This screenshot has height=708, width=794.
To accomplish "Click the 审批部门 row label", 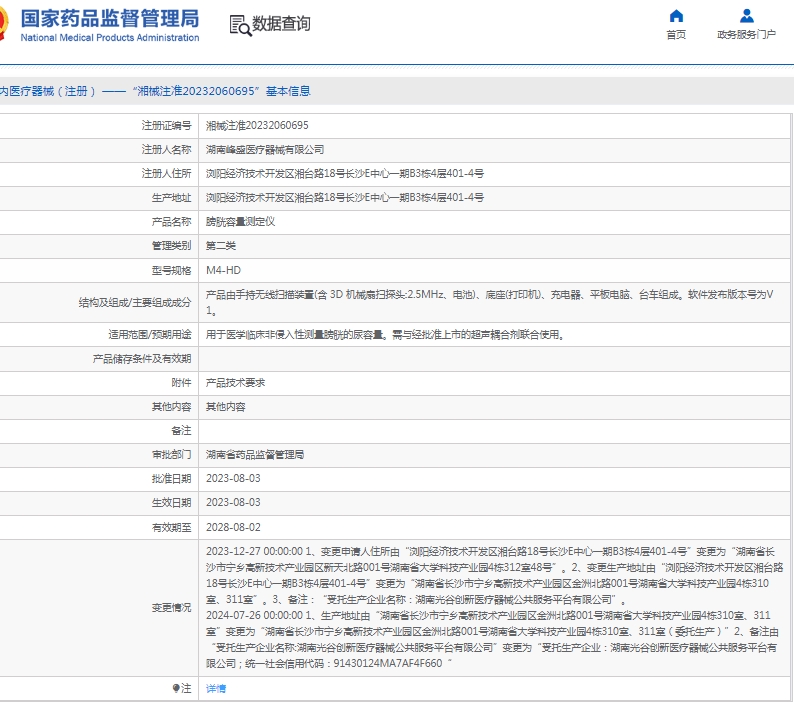I will 171,455.
